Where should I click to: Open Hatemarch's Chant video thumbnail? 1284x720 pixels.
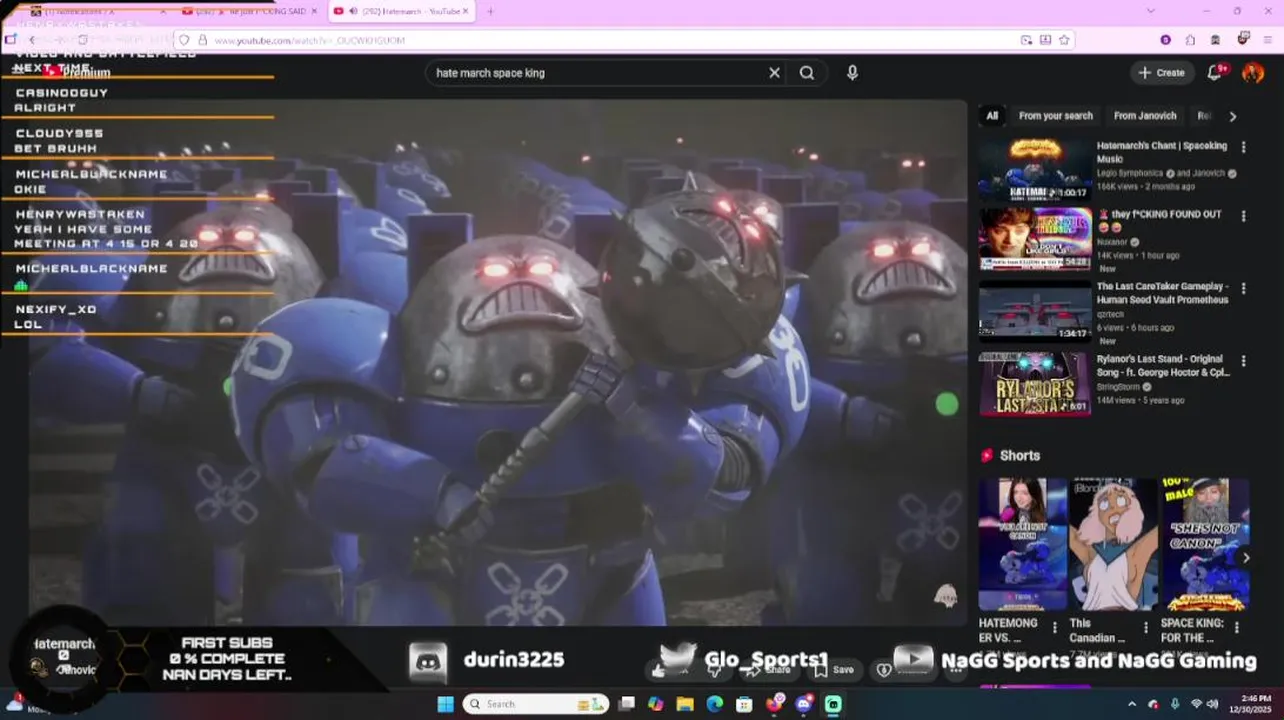click(1035, 169)
